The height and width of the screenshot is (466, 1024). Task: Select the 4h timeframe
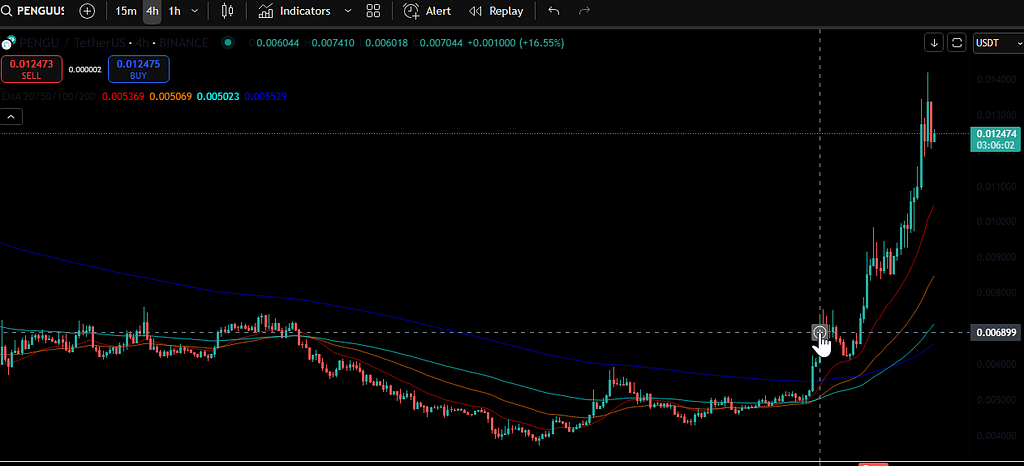coord(152,11)
